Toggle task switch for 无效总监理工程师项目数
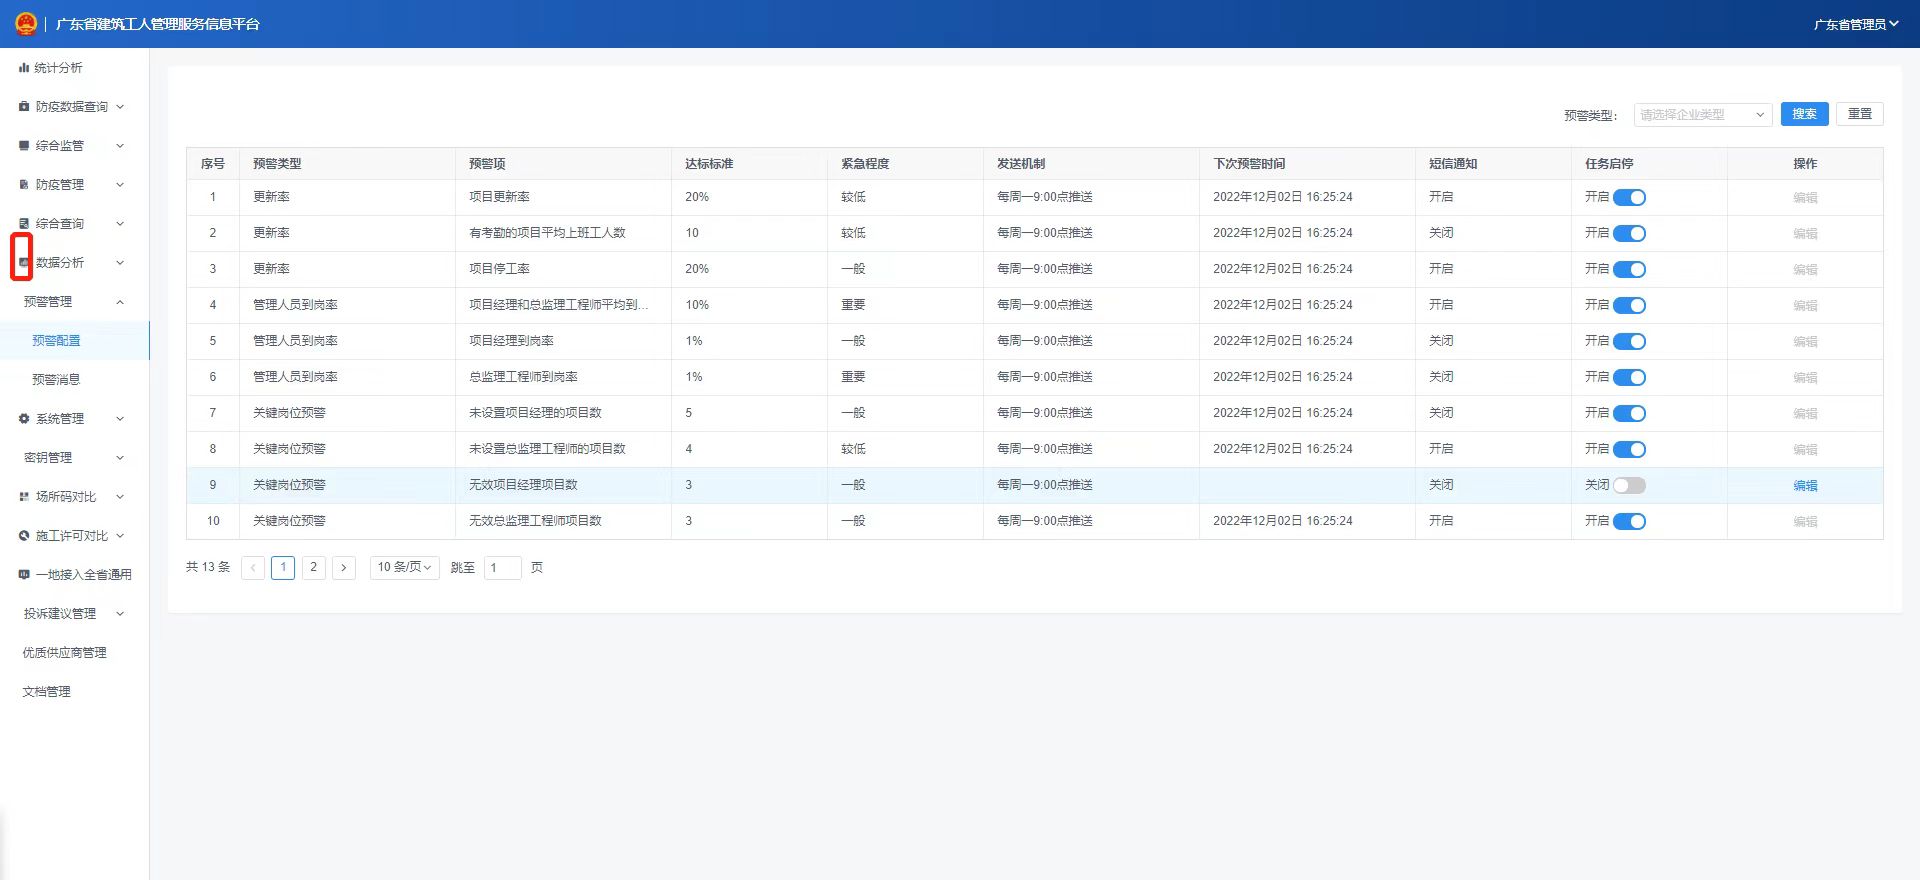 [x=1629, y=522]
